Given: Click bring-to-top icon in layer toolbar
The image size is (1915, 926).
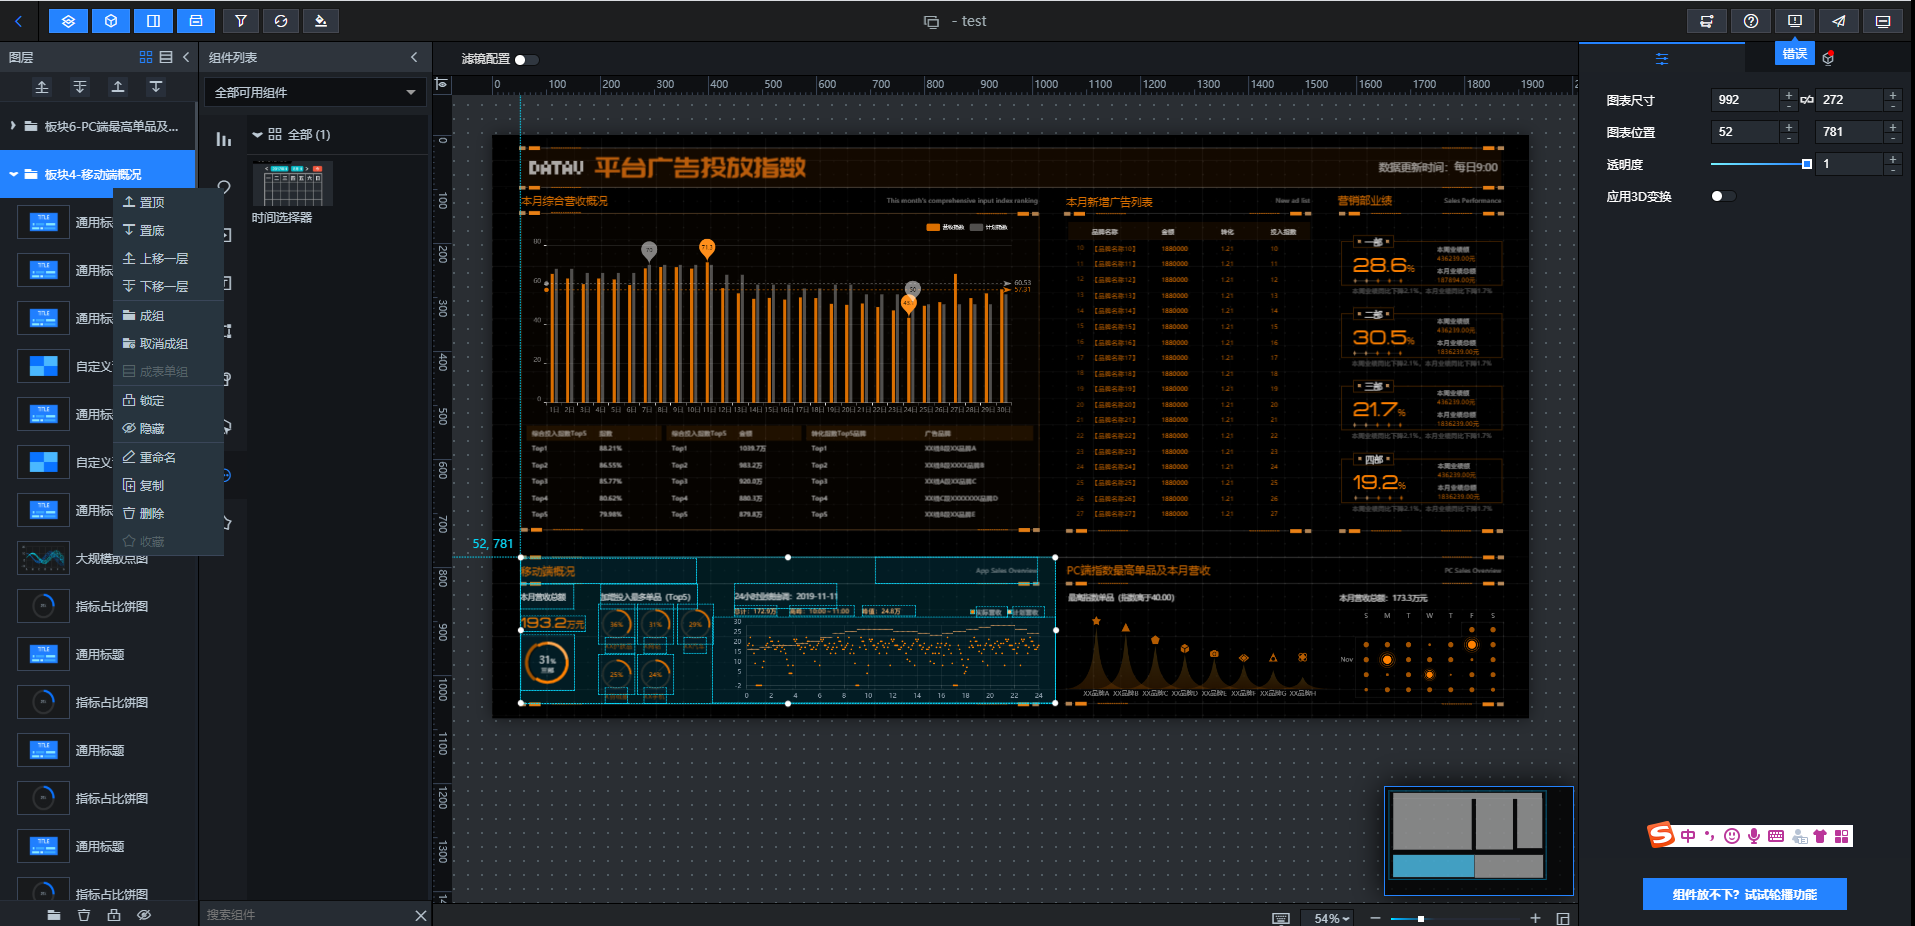Looking at the screenshot, I should 118,87.
